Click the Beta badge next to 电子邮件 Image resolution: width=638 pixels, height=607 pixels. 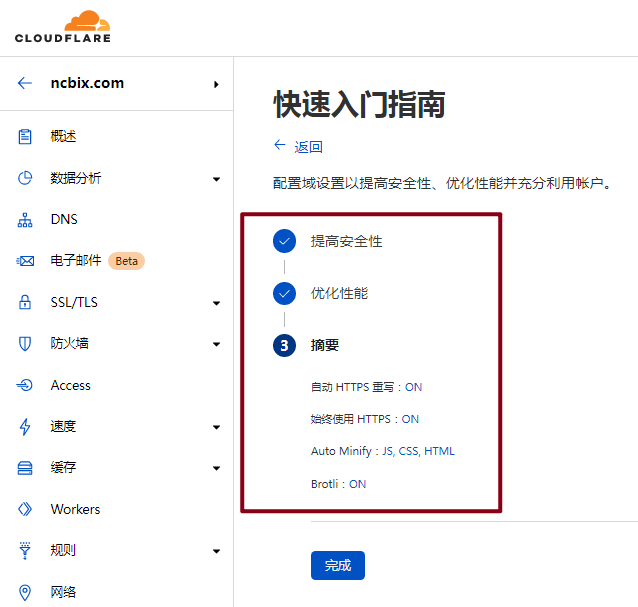(x=127, y=261)
